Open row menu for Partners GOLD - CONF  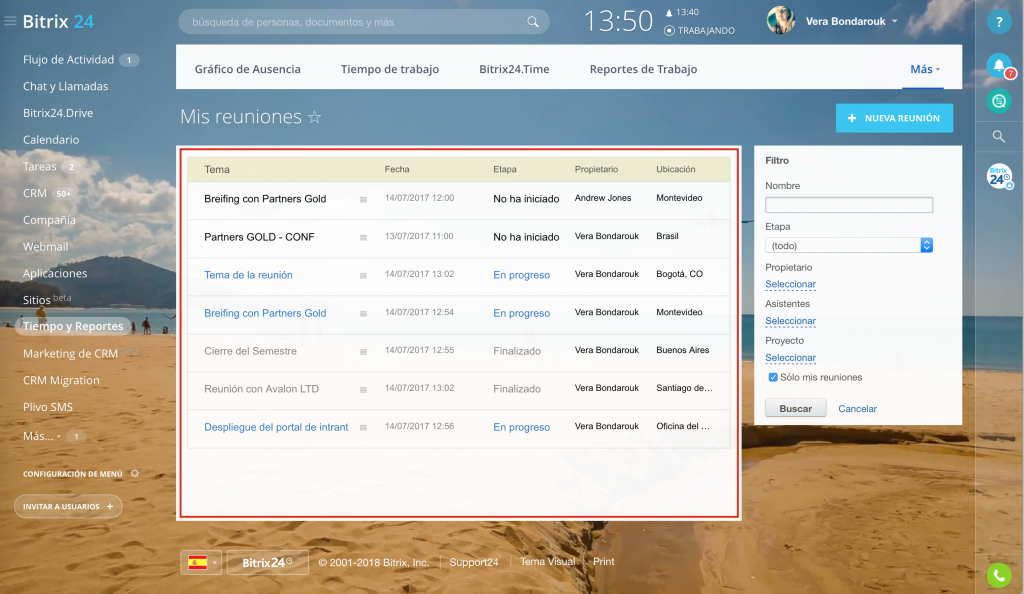[x=363, y=237]
